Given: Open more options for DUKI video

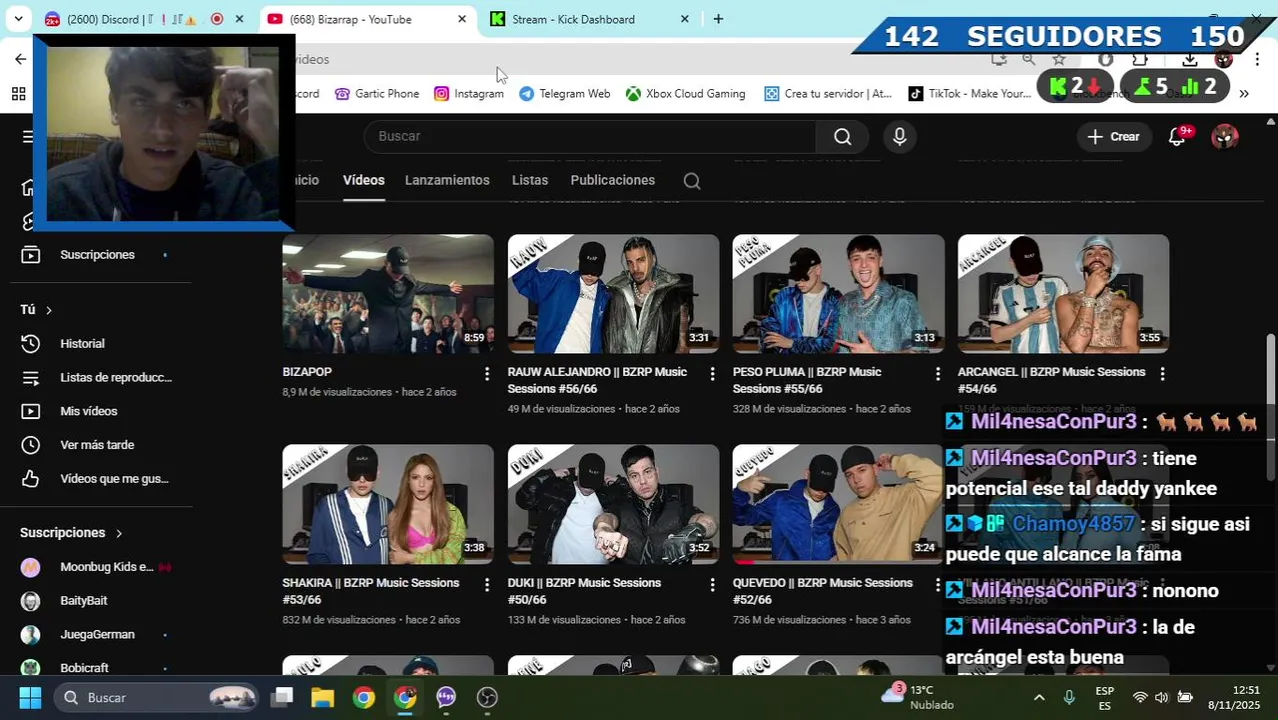Looking at the screenshot, I should (712, 584).
